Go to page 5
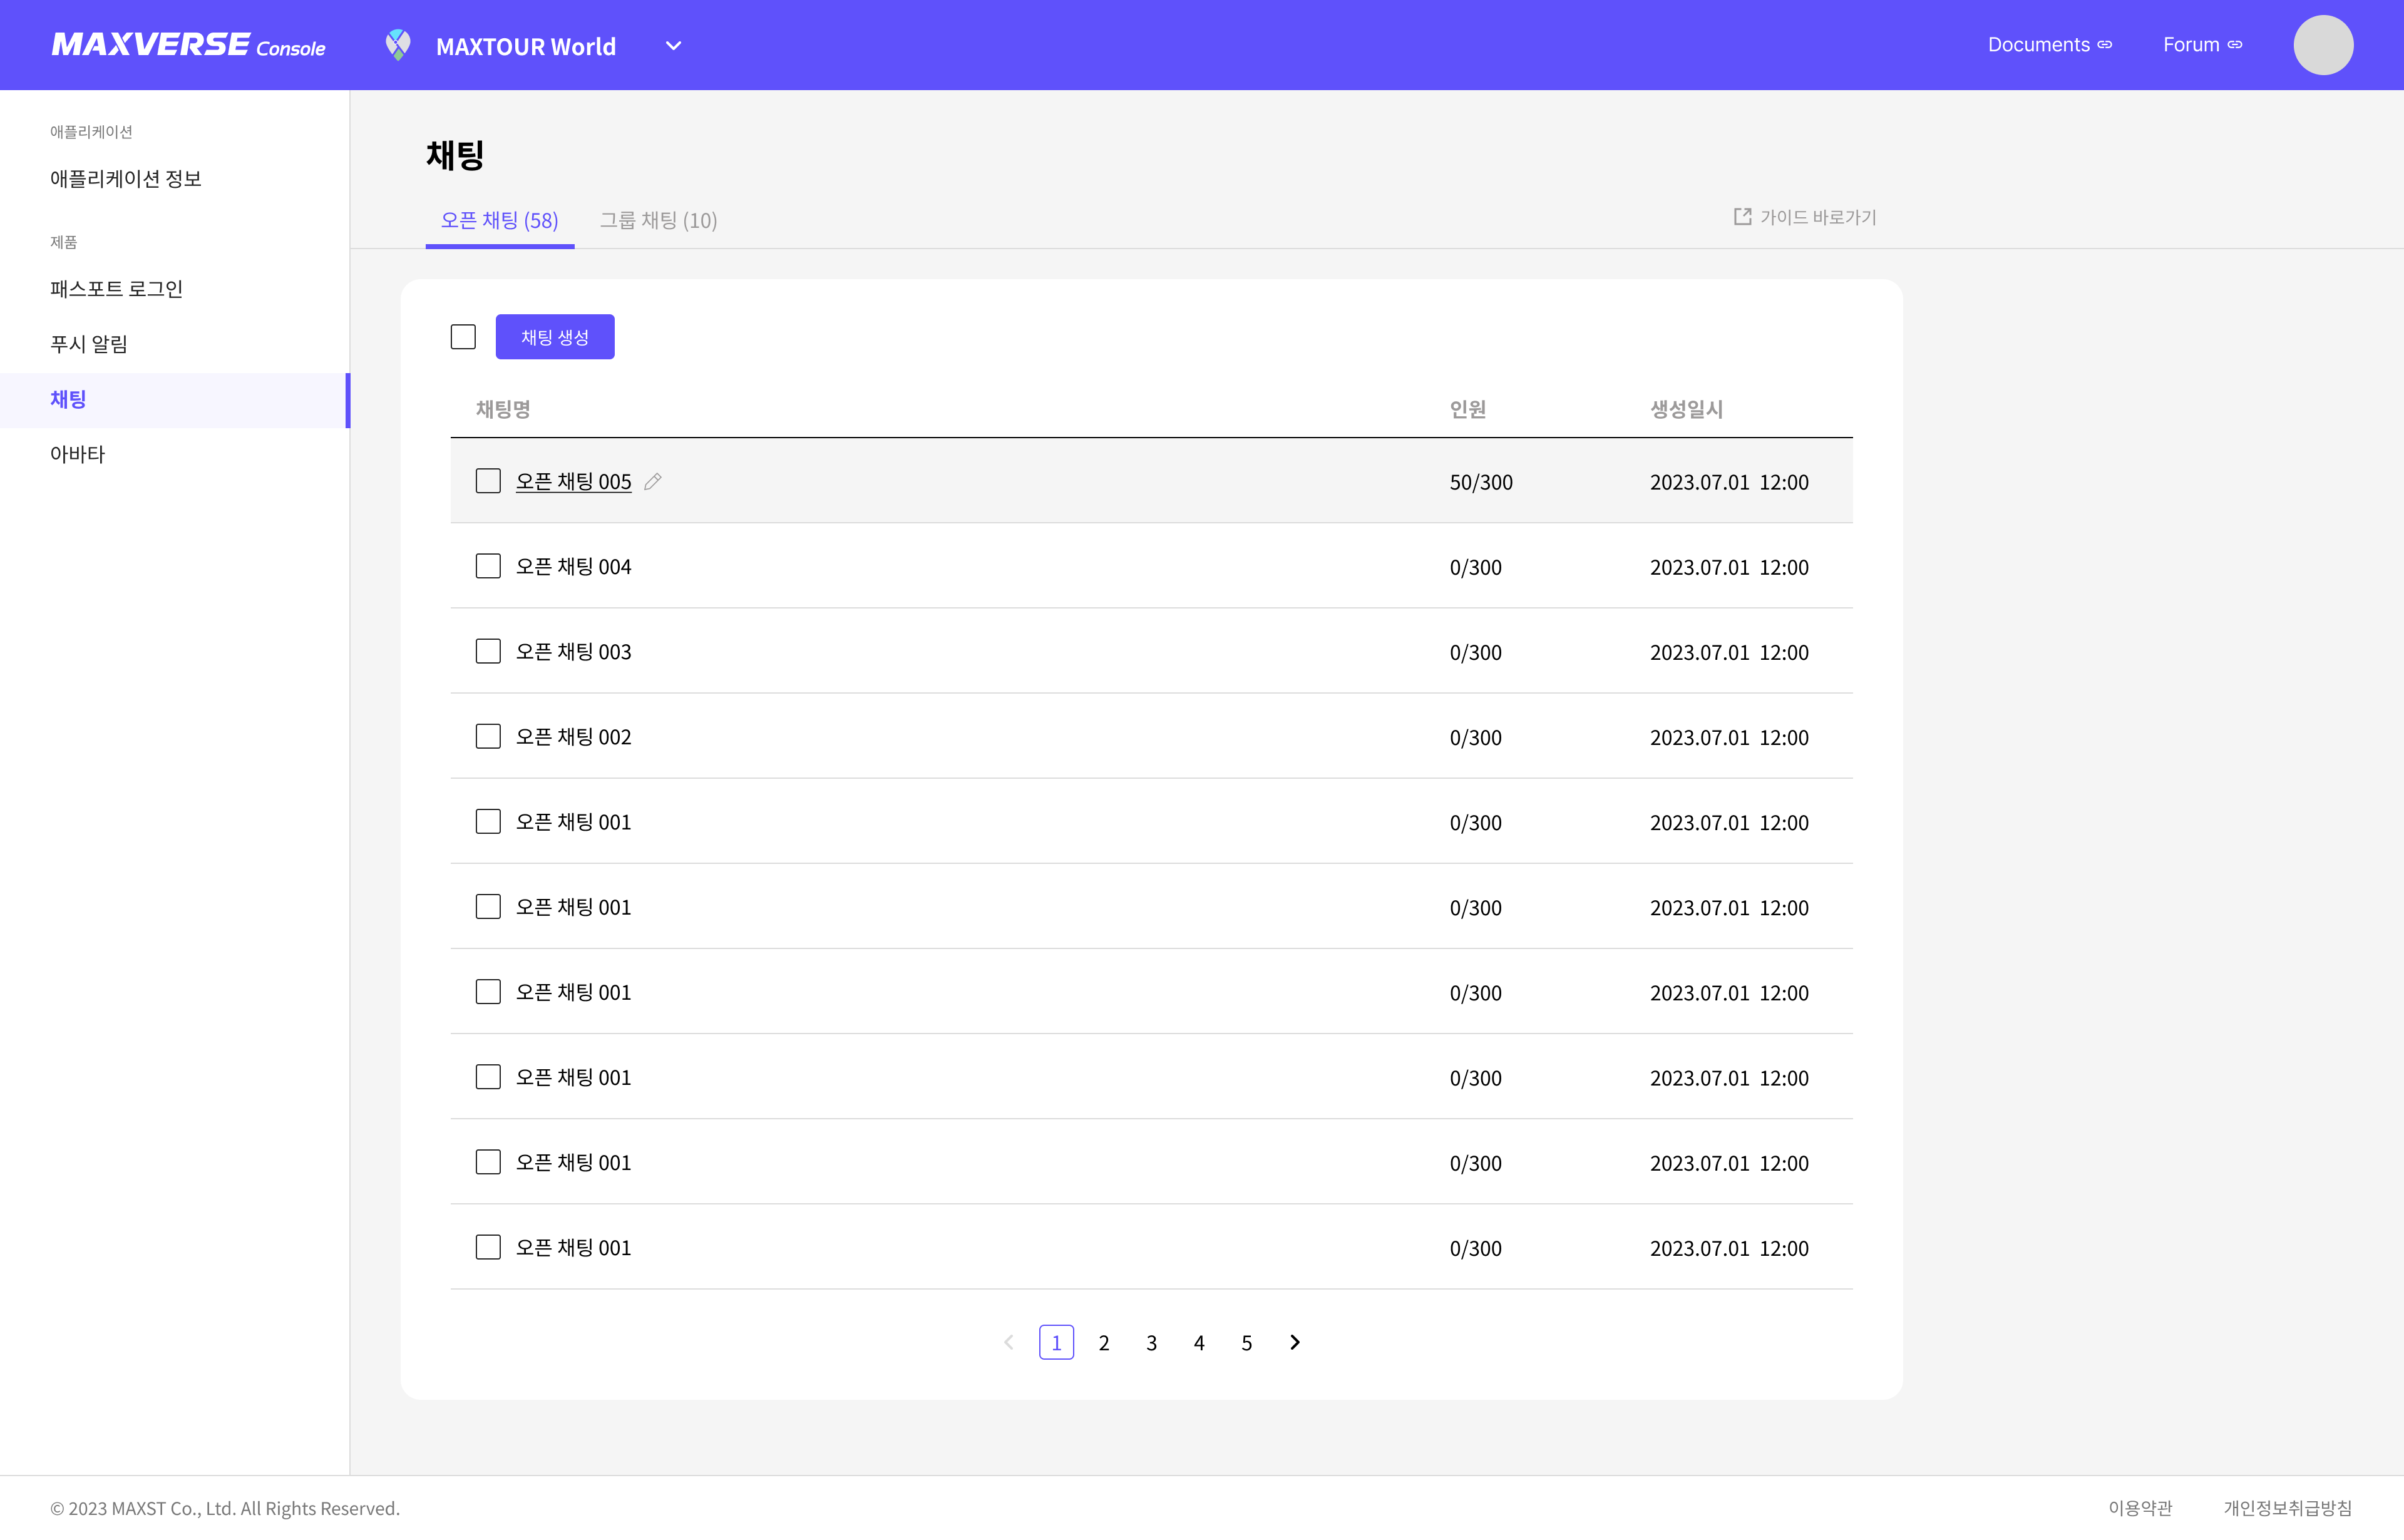2404x1540 pixels. [1247, 1343]
